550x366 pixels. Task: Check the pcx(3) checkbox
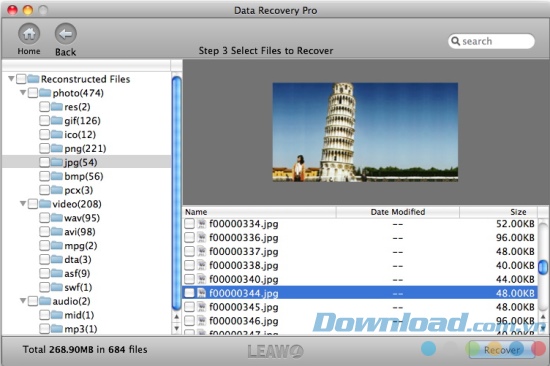(x=44, y=190)
